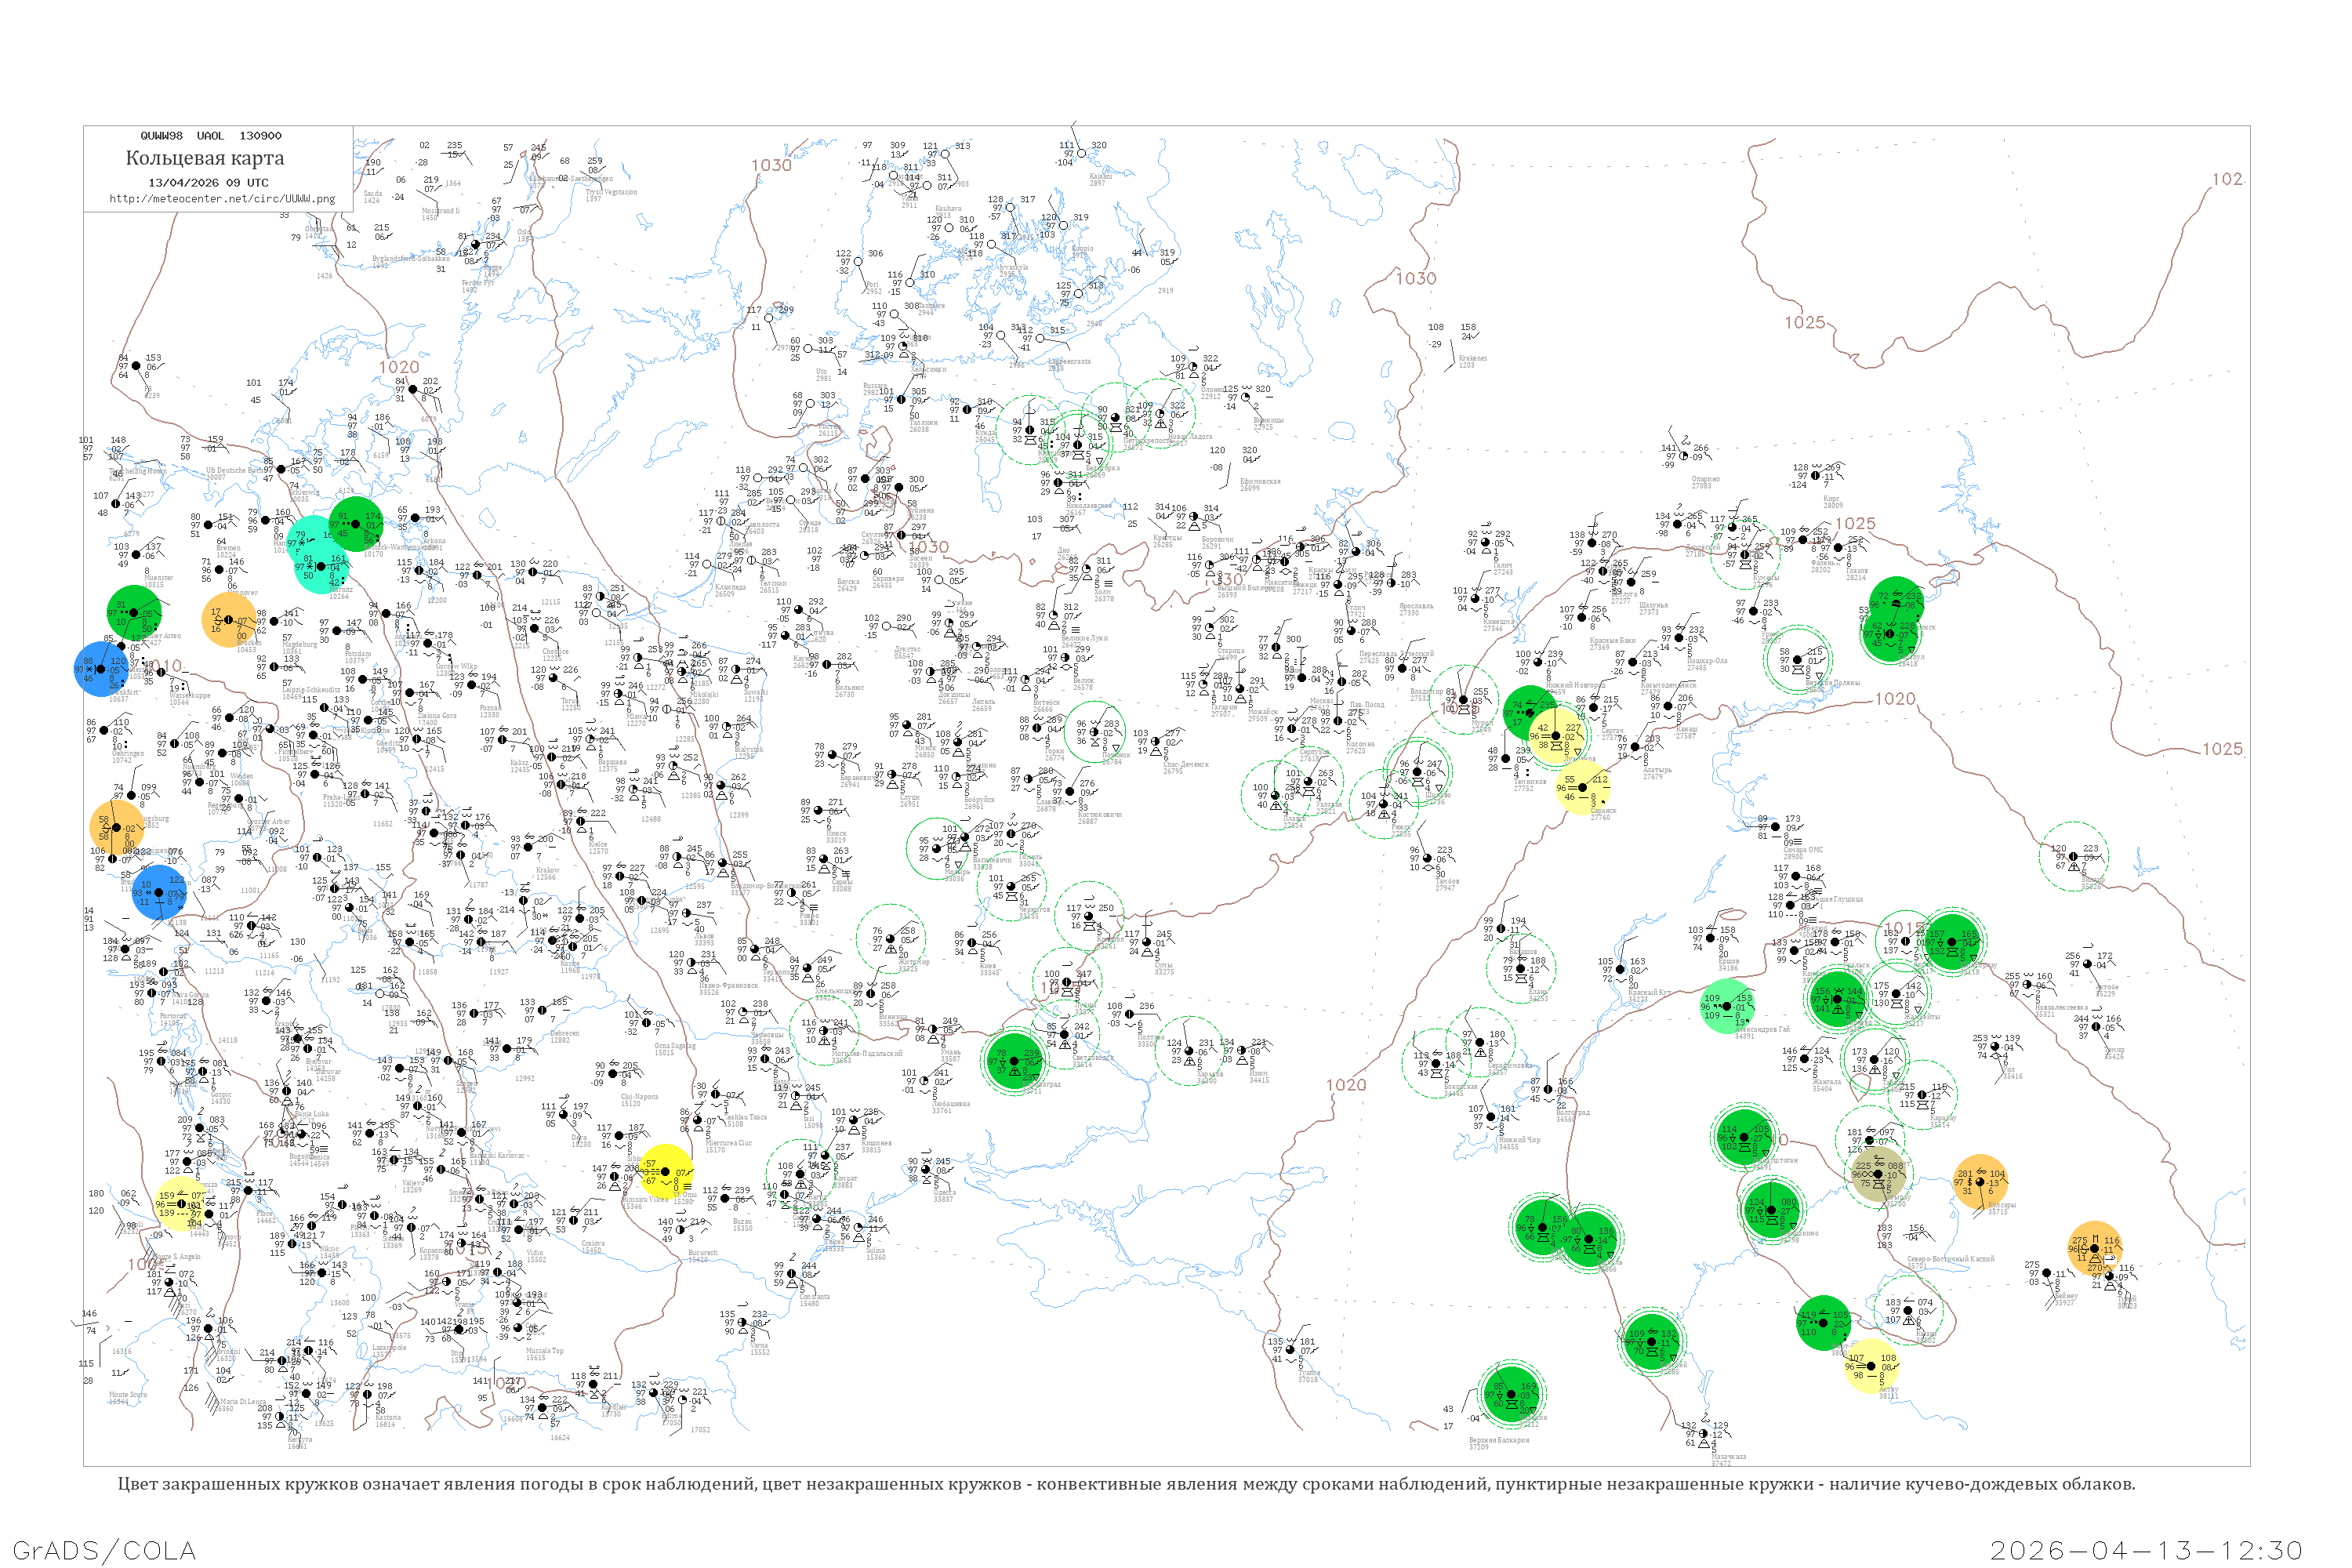Screen dimensions: 2352x1568
Task: Click the station label "Самара ОМС 28900"
Action: [1802, 852]
